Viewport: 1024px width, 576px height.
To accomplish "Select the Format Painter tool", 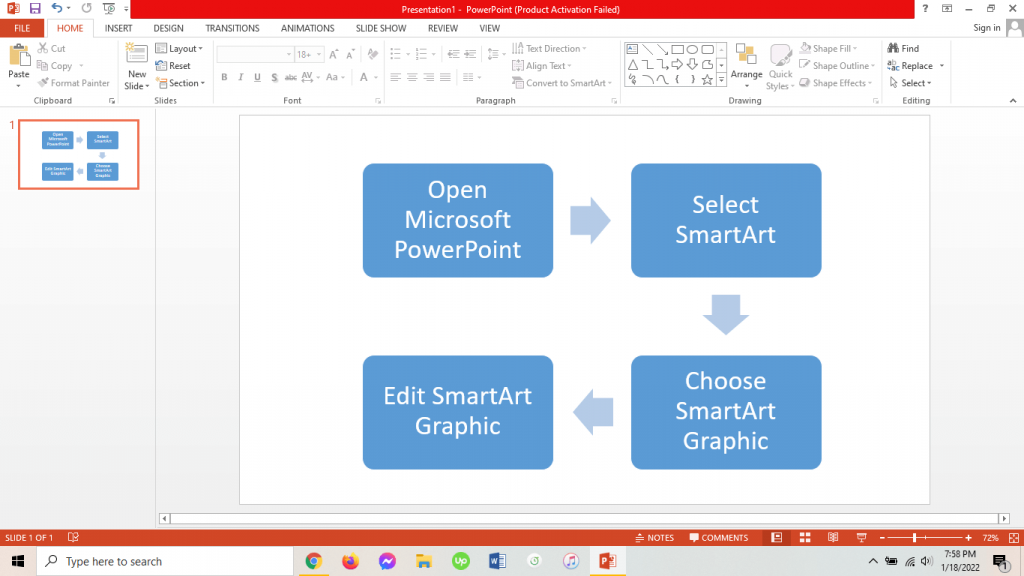I will coord(74,83).
